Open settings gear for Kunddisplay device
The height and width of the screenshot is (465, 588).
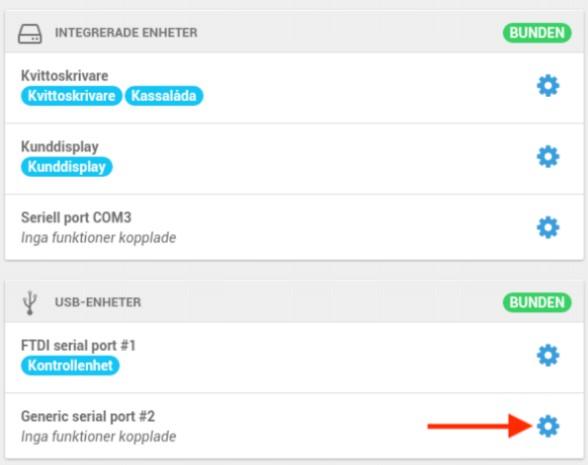[548, 156]
